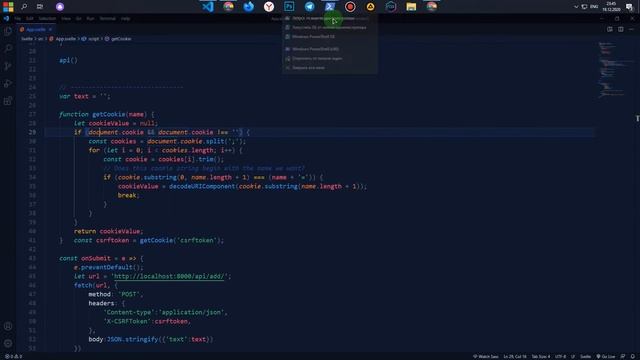Screen dimensions: 640x360
Task: Click Ln 29, Col 18 cursor position indicator
Action: pyautogui.click(x=515, y=356)
